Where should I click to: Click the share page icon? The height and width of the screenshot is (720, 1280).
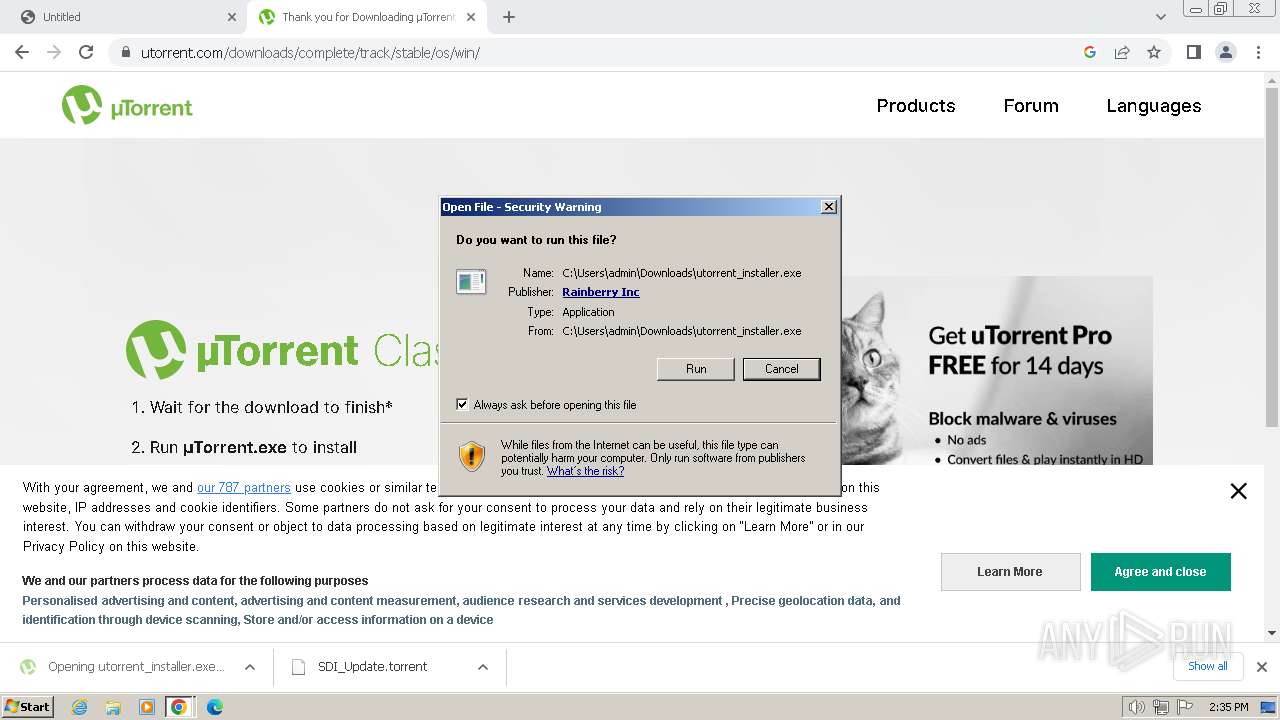coord(1122,52)
